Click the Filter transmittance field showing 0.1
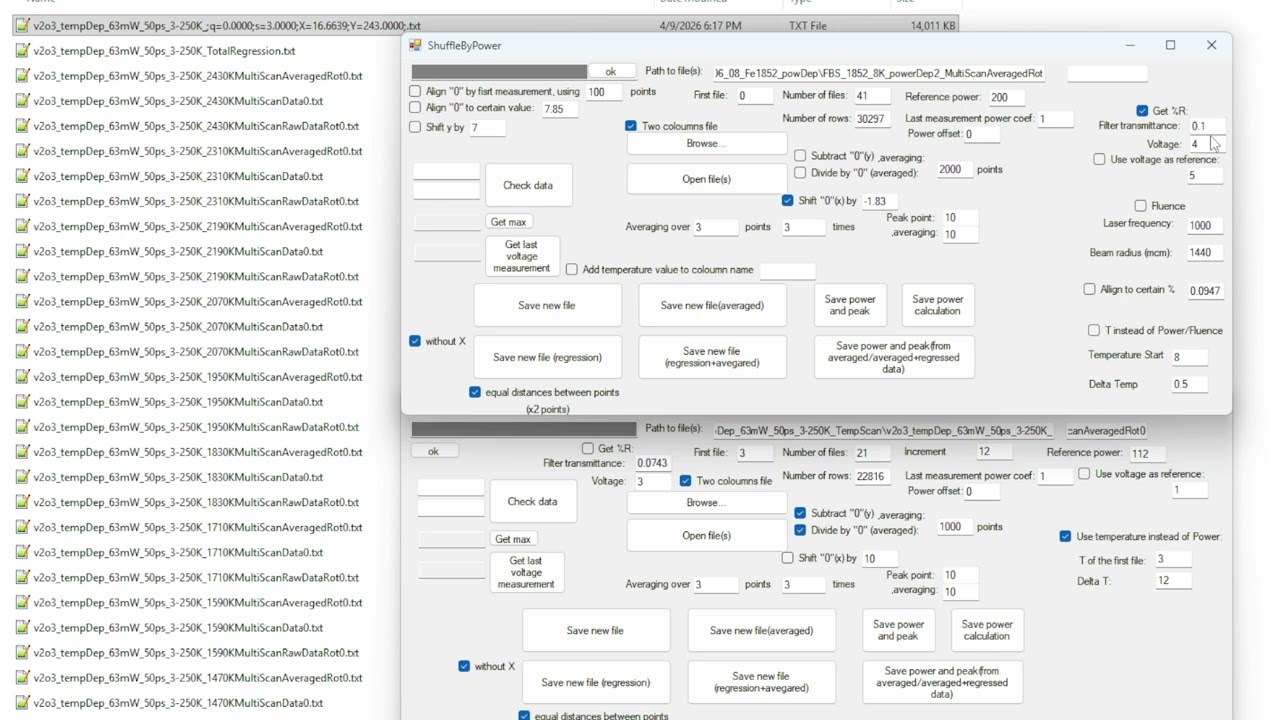 click(1206, 126)
